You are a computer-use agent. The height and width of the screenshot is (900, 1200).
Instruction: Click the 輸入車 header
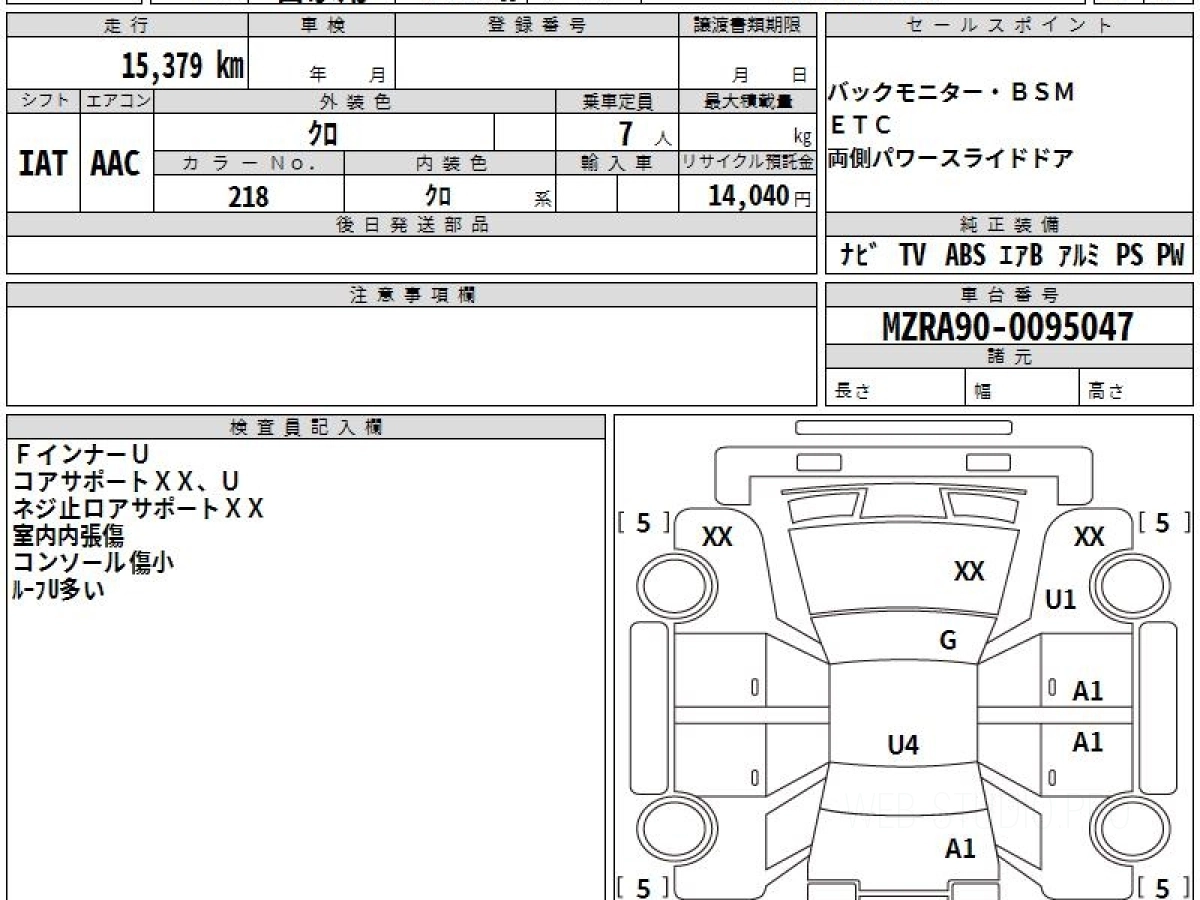coord(617,163)
